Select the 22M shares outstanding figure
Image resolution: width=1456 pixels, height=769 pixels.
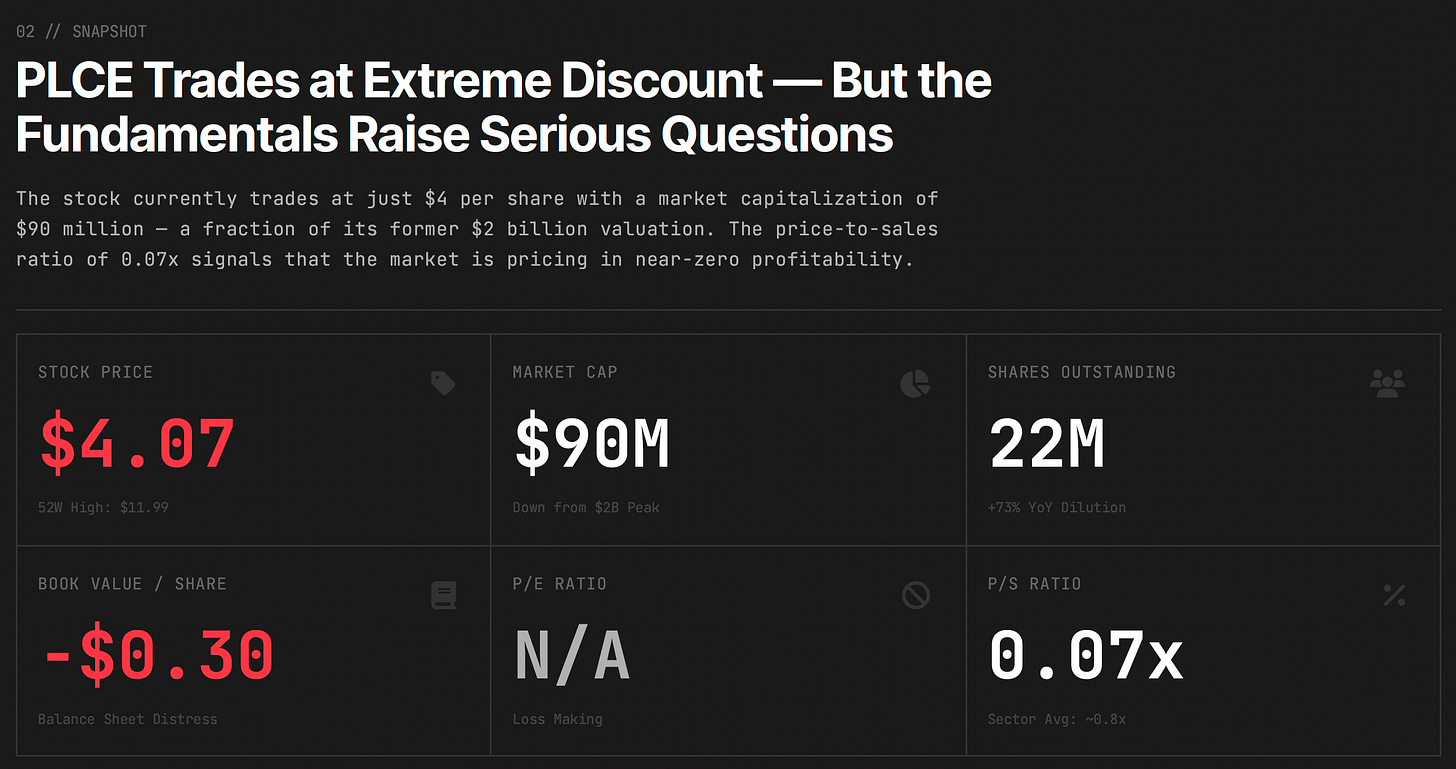click(1047, 444)
